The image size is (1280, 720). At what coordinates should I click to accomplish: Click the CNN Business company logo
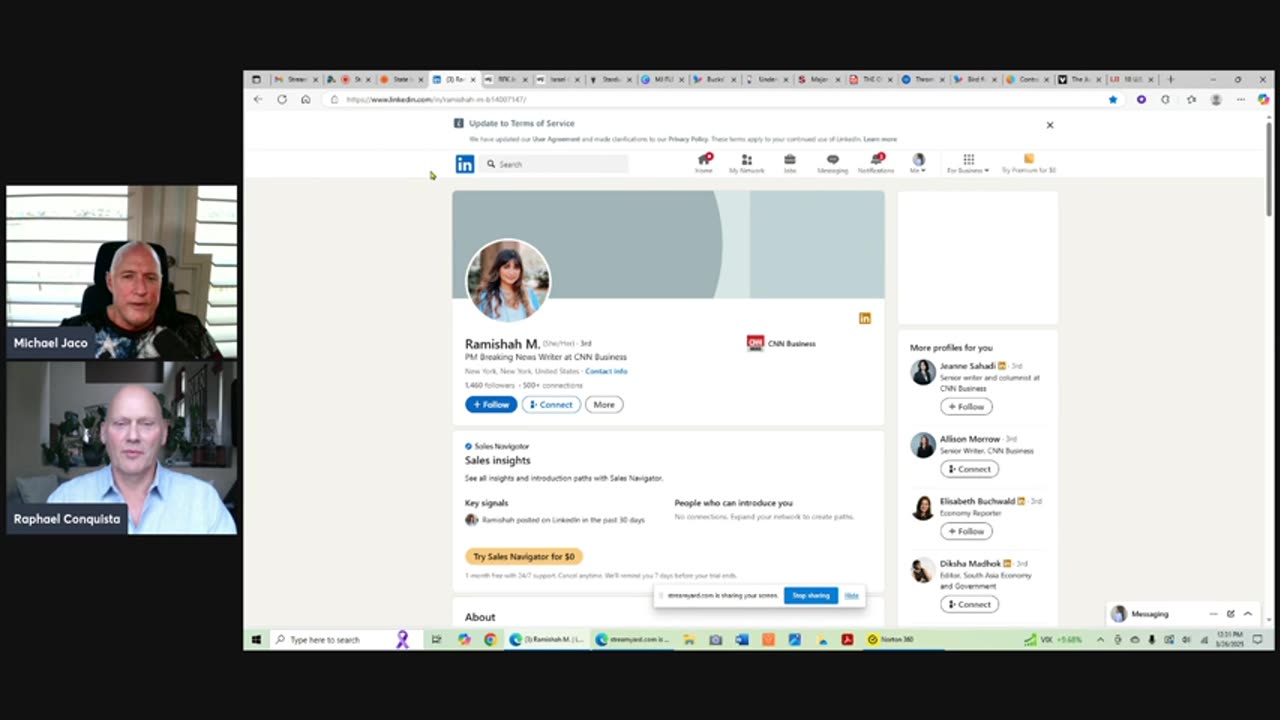tap(755, 343)
